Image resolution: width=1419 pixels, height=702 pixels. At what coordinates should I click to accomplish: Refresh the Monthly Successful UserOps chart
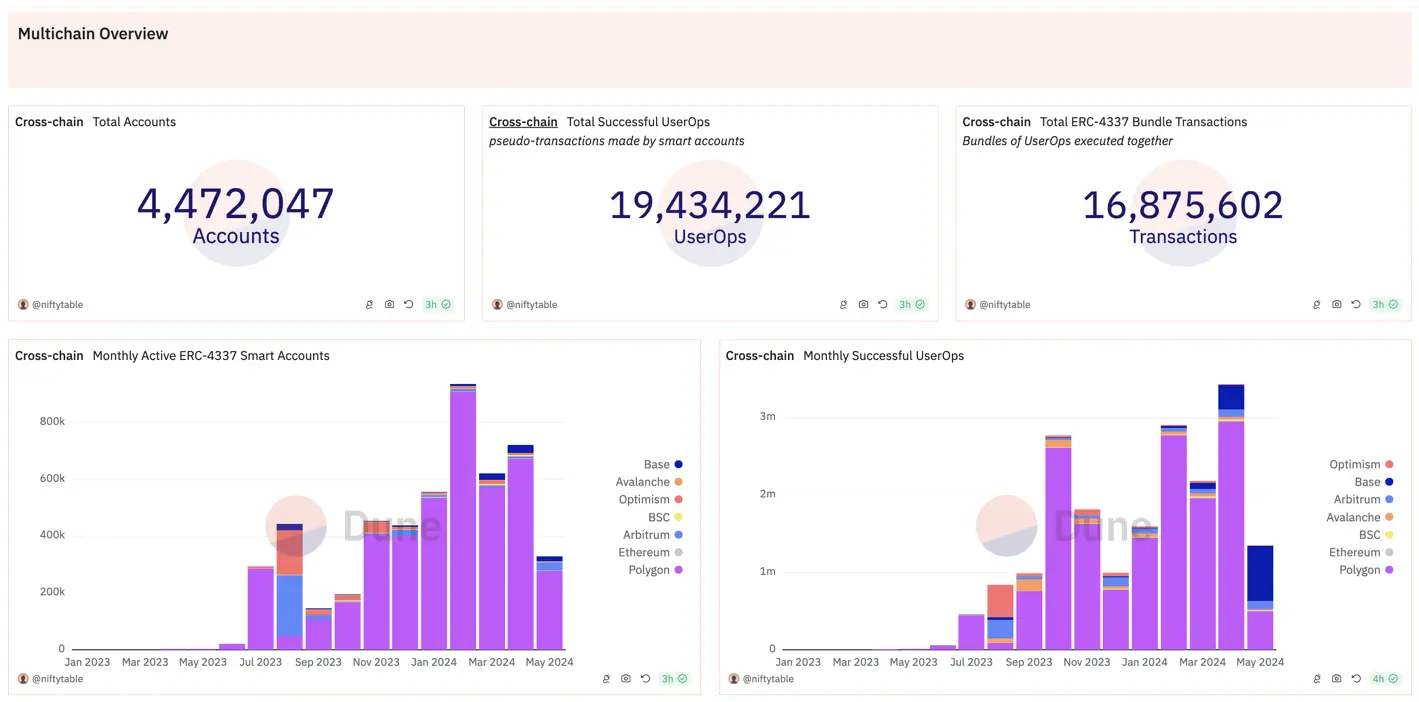pyautogui.click(x=1356, y=679)
